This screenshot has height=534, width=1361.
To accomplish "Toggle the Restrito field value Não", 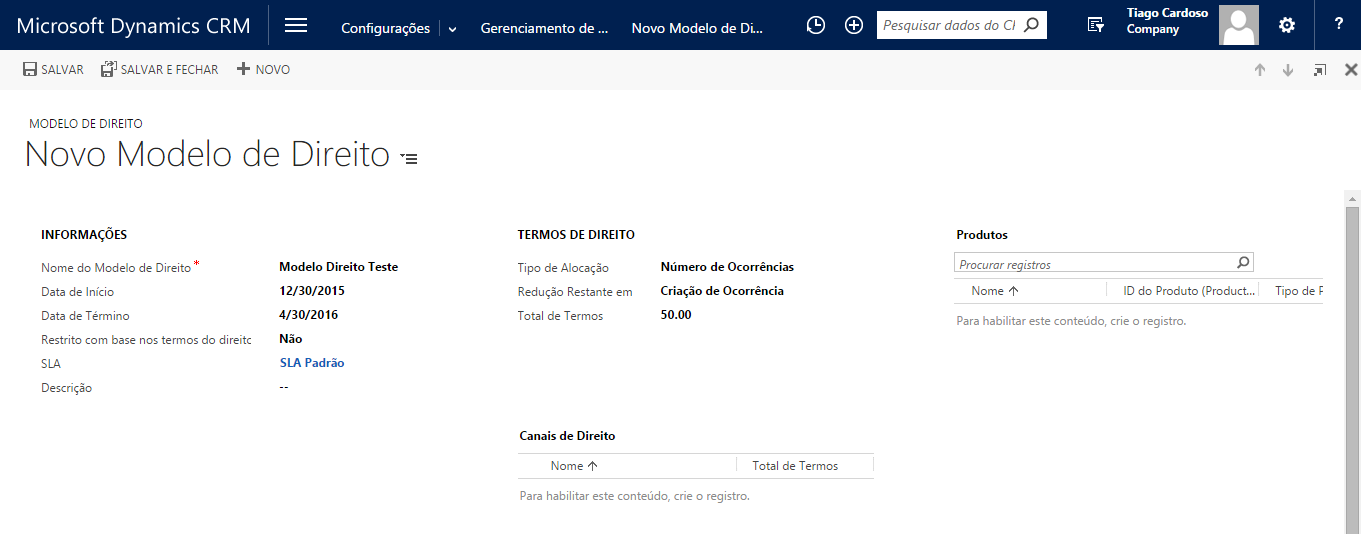I will (291, 339).
